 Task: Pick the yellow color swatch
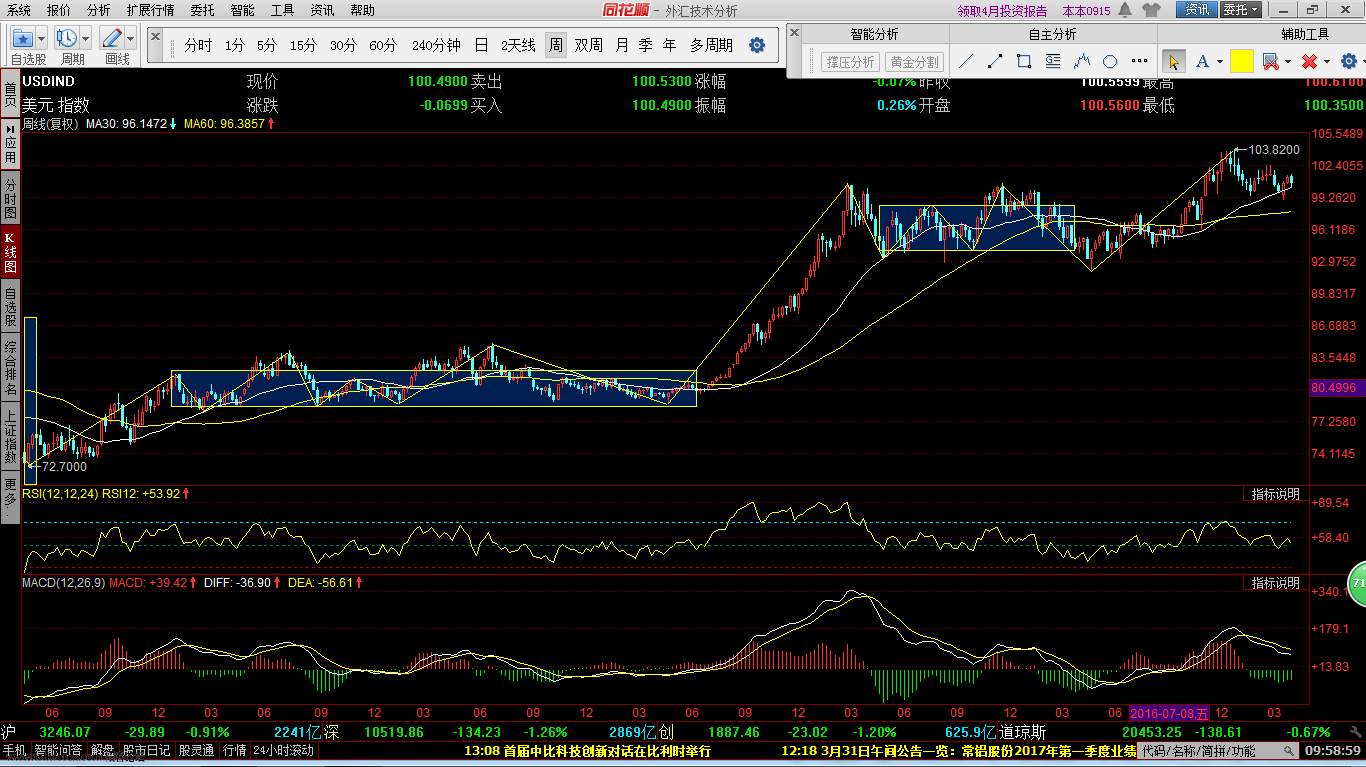pos(1242,61)
